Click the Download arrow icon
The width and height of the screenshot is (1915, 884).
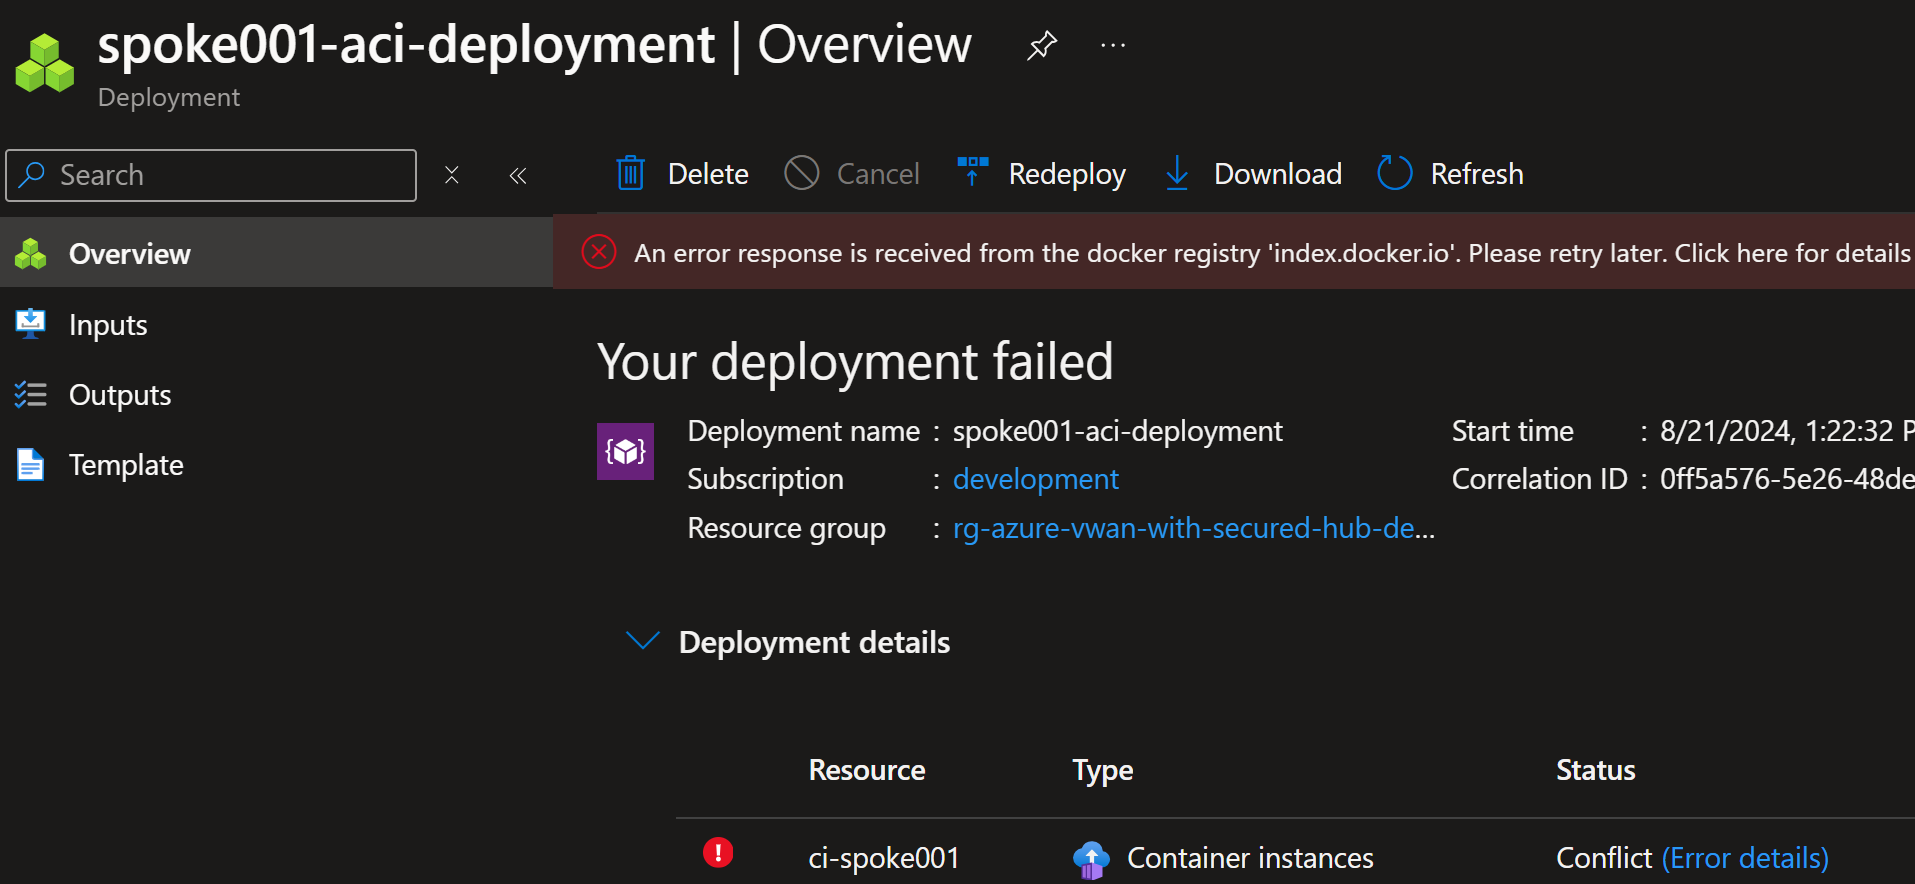[x=1177, y=173]
